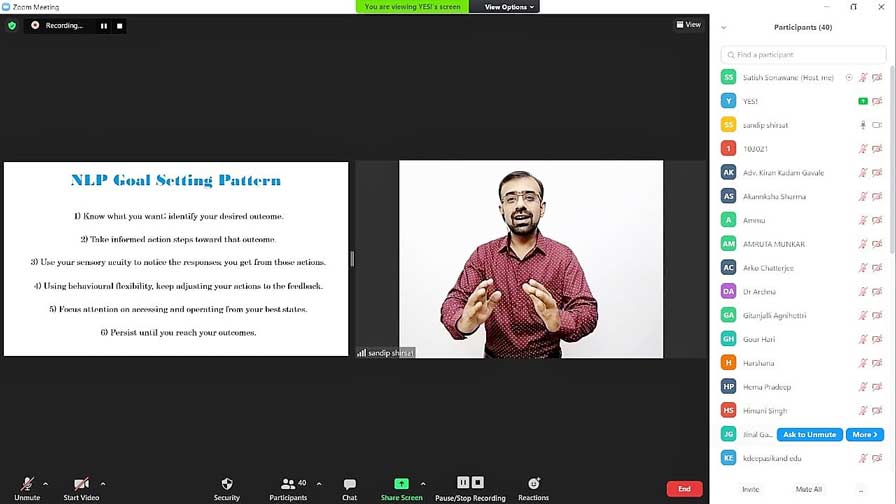Toggle mute icon for Akannksha Sharma
Viewport: 896px width, 504px height.
tap(862, 197)
